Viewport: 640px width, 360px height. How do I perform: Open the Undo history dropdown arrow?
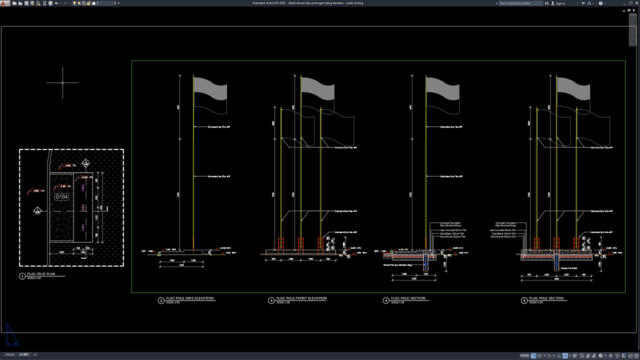pos(61,3)
